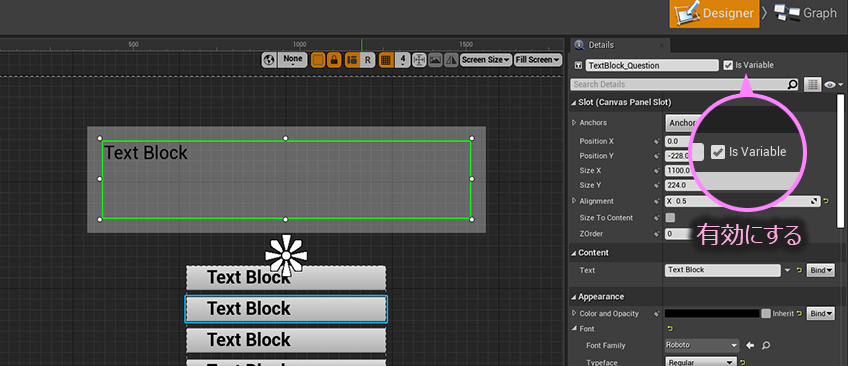Collapse the Appearance section
The image size is (848, 366).
tap(574, 297)
